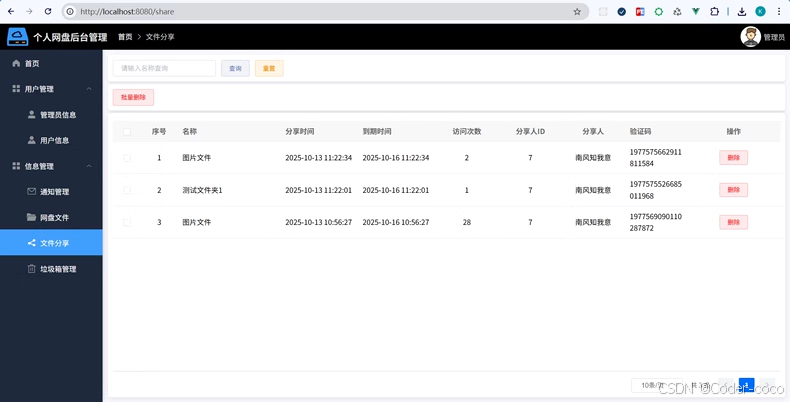Click the 到期时间 column header
Image resolution: width=790 pixels, height=402 pixels.
coord(377,131)
